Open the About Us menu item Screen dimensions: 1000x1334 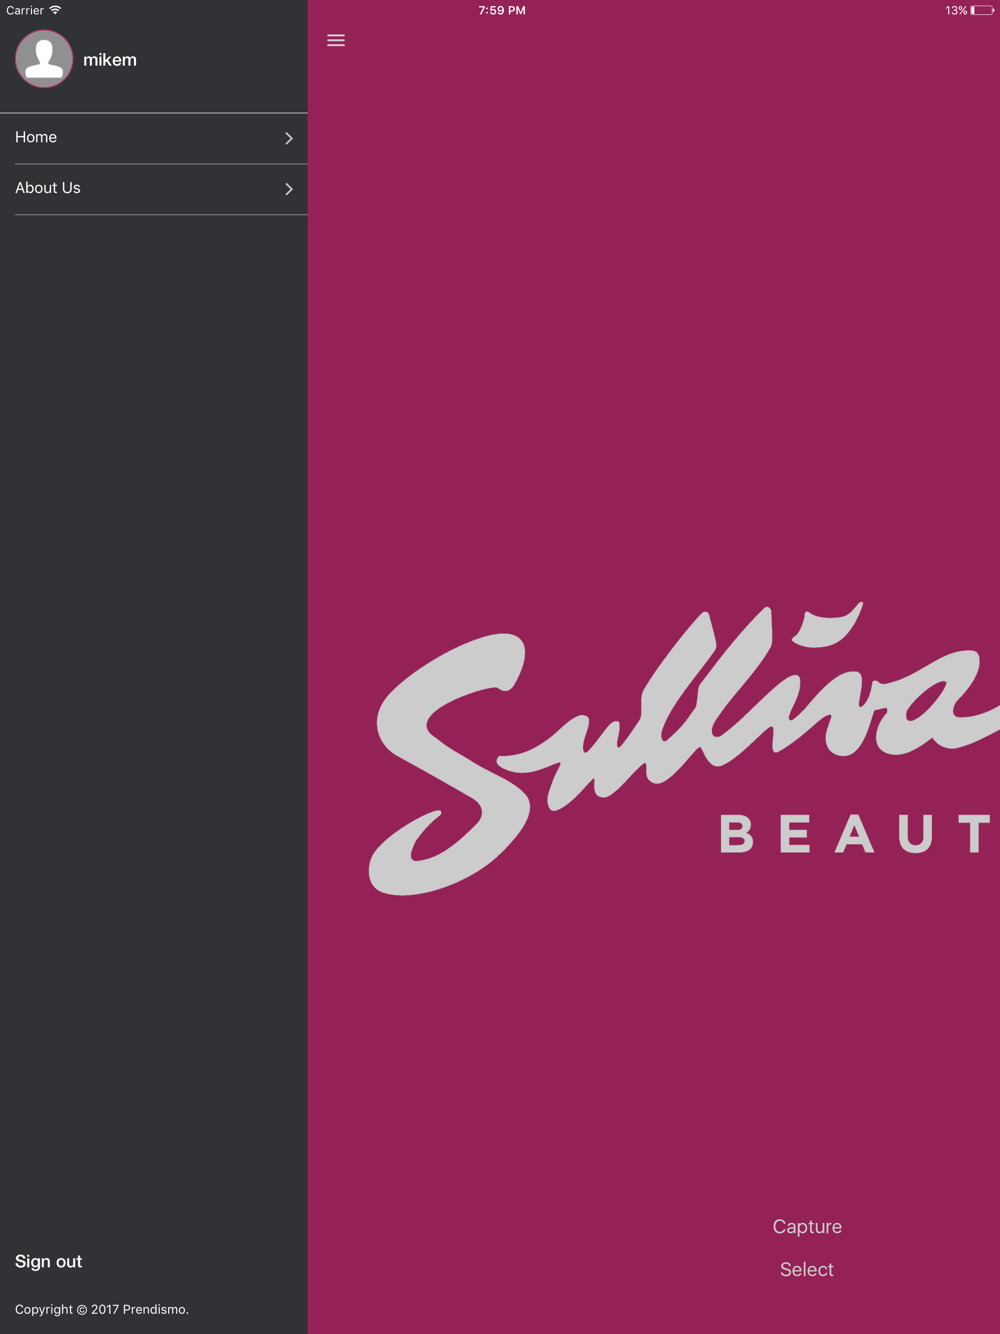click(154, 189)
